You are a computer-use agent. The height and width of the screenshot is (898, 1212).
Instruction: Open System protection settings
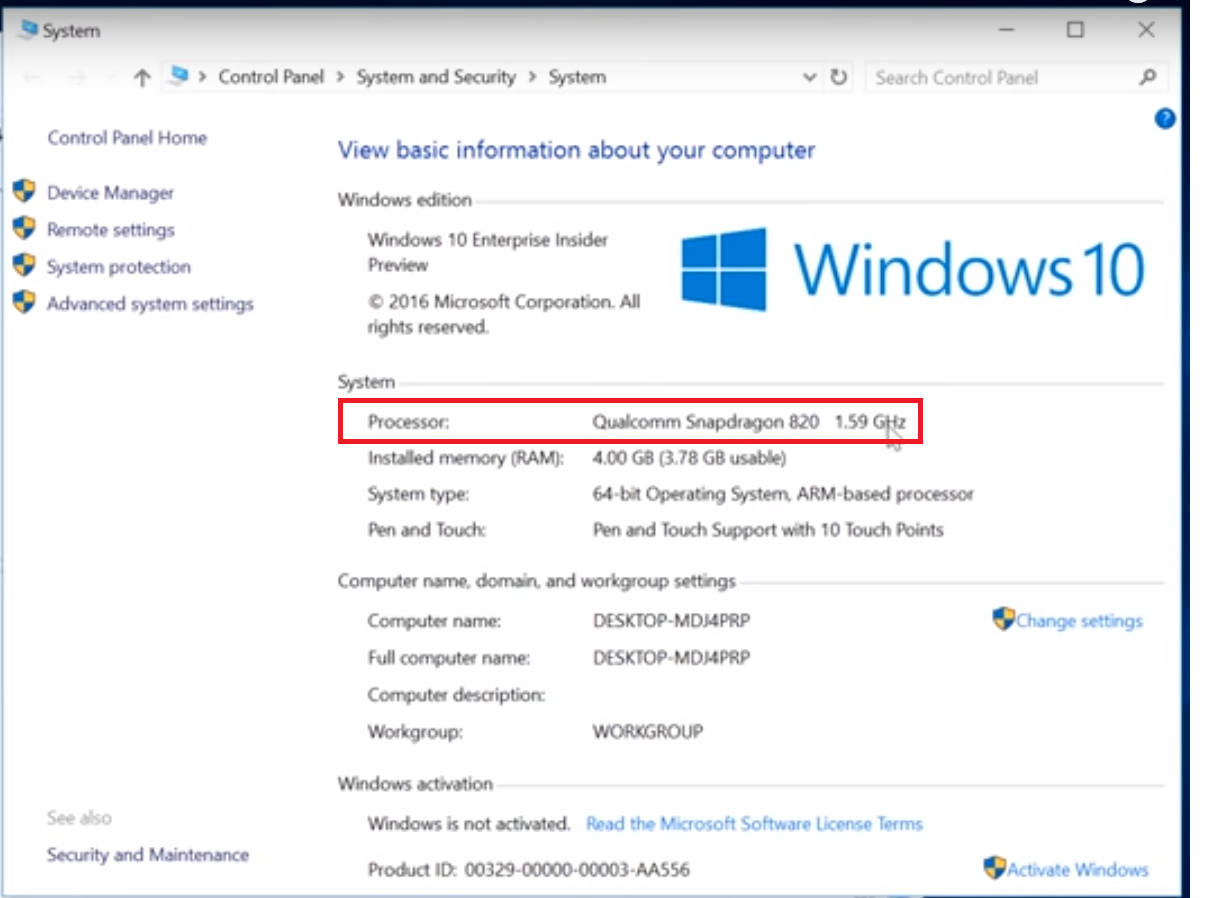pos(119,267)
